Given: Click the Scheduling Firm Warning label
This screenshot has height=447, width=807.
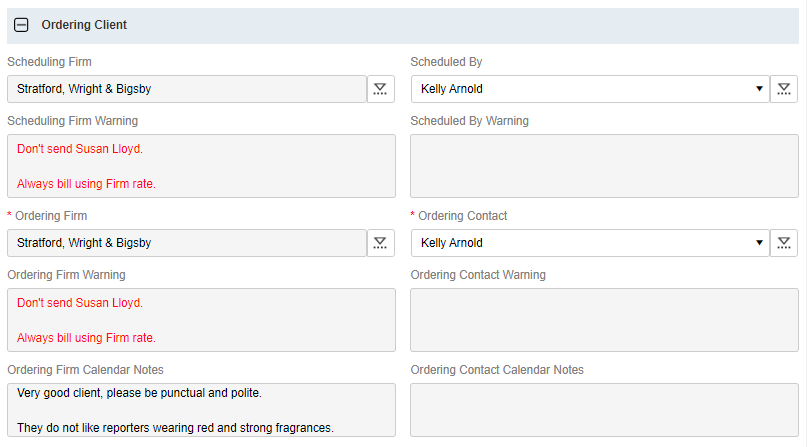Looking at the screenshot, I should click(72, 121).
